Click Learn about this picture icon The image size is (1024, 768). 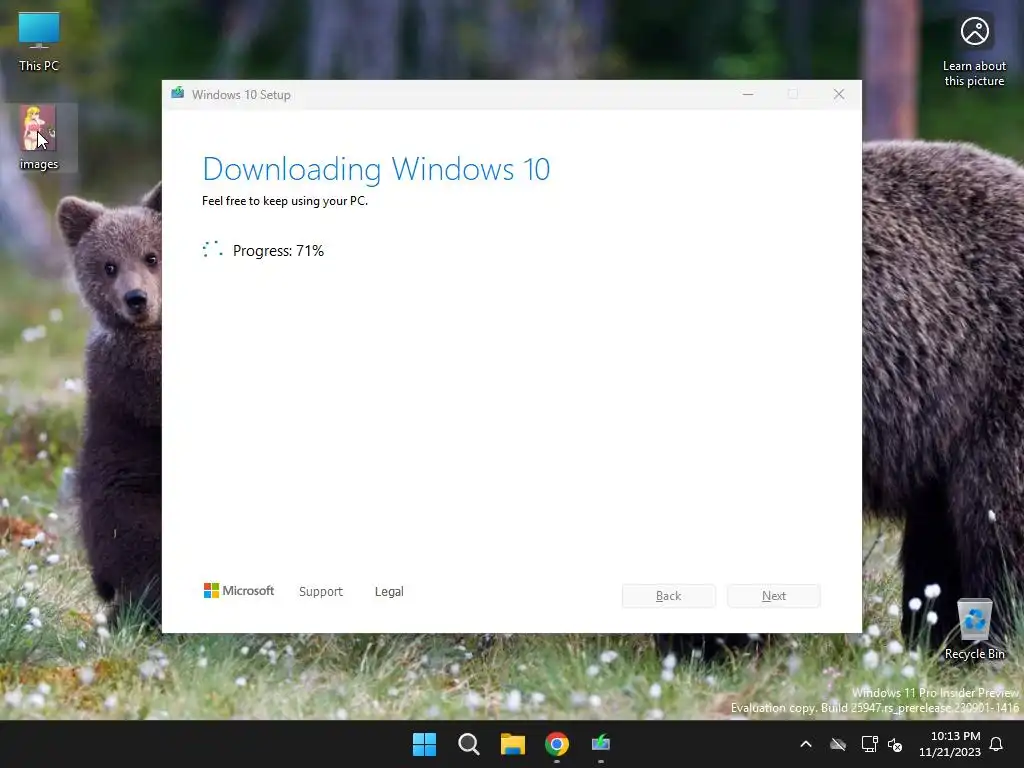point(974,50)
